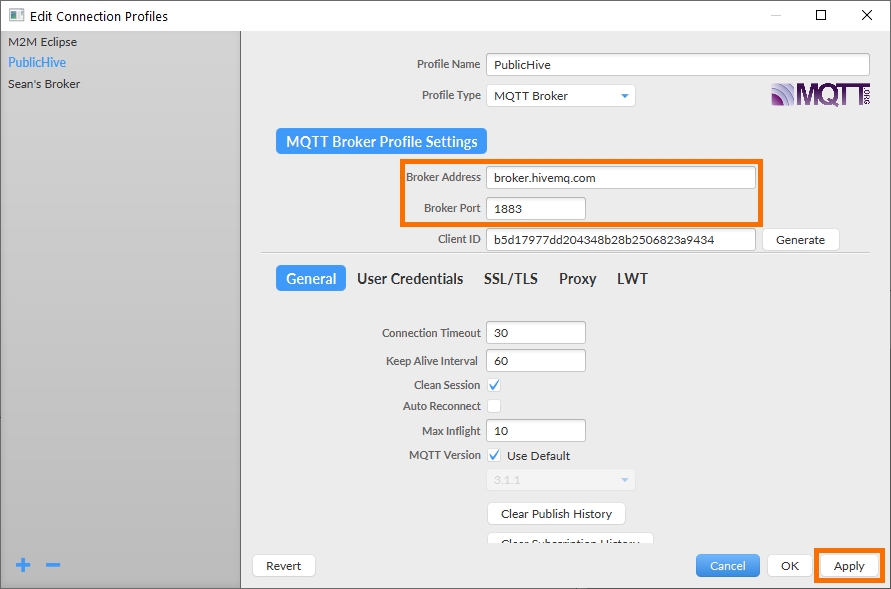Select the LWT tab
This screenshot has height=589, width=891.
pos(632,278)
